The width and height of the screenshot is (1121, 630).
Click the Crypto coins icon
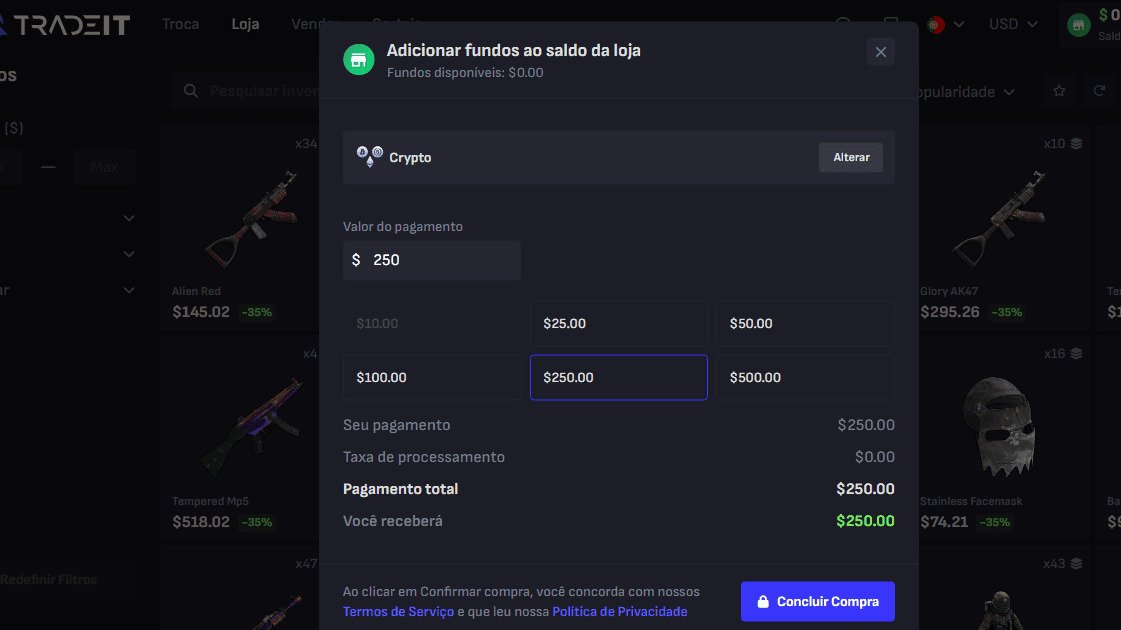(x=369, y=157)
